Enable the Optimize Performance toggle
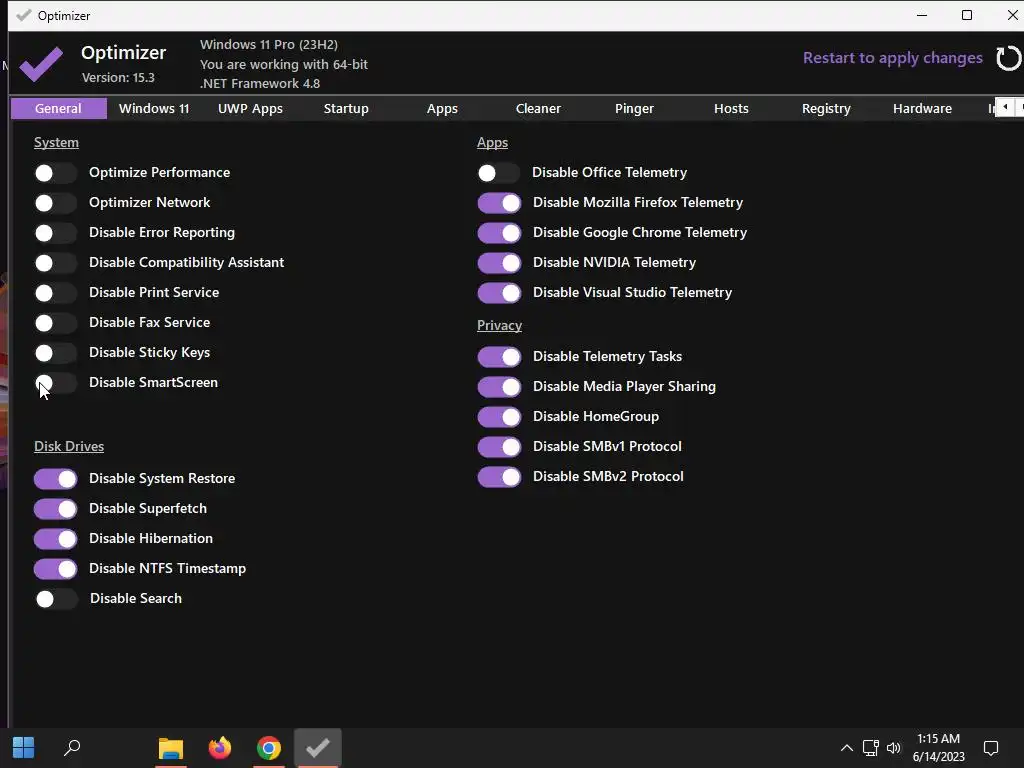 (56, 173)
